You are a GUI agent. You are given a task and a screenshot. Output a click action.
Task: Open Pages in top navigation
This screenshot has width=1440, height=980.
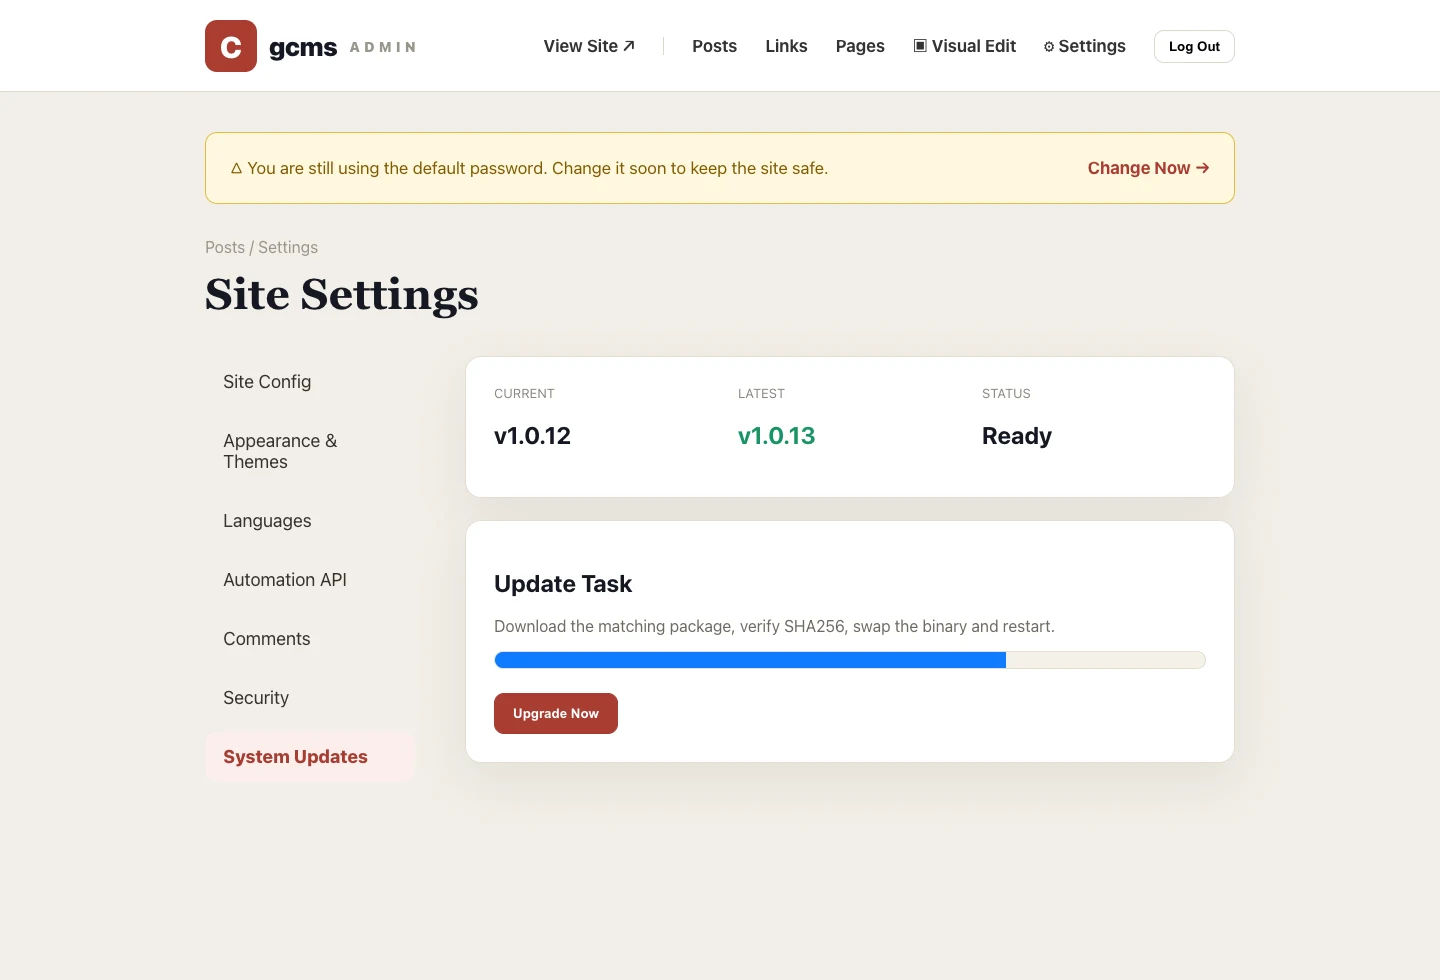(x=860, y=46)
